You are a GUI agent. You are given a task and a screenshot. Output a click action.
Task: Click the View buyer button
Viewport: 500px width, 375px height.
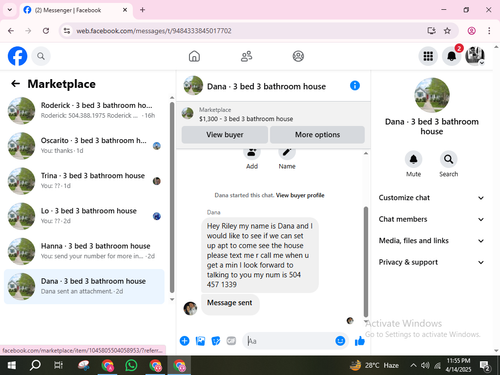[x=225, y=135]
